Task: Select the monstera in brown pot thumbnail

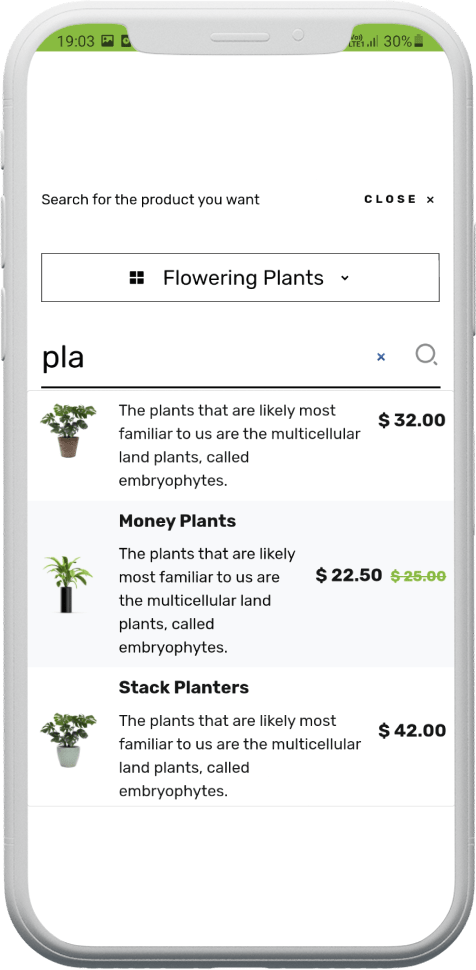Action: pyautogui.click(x=68, y=430)
